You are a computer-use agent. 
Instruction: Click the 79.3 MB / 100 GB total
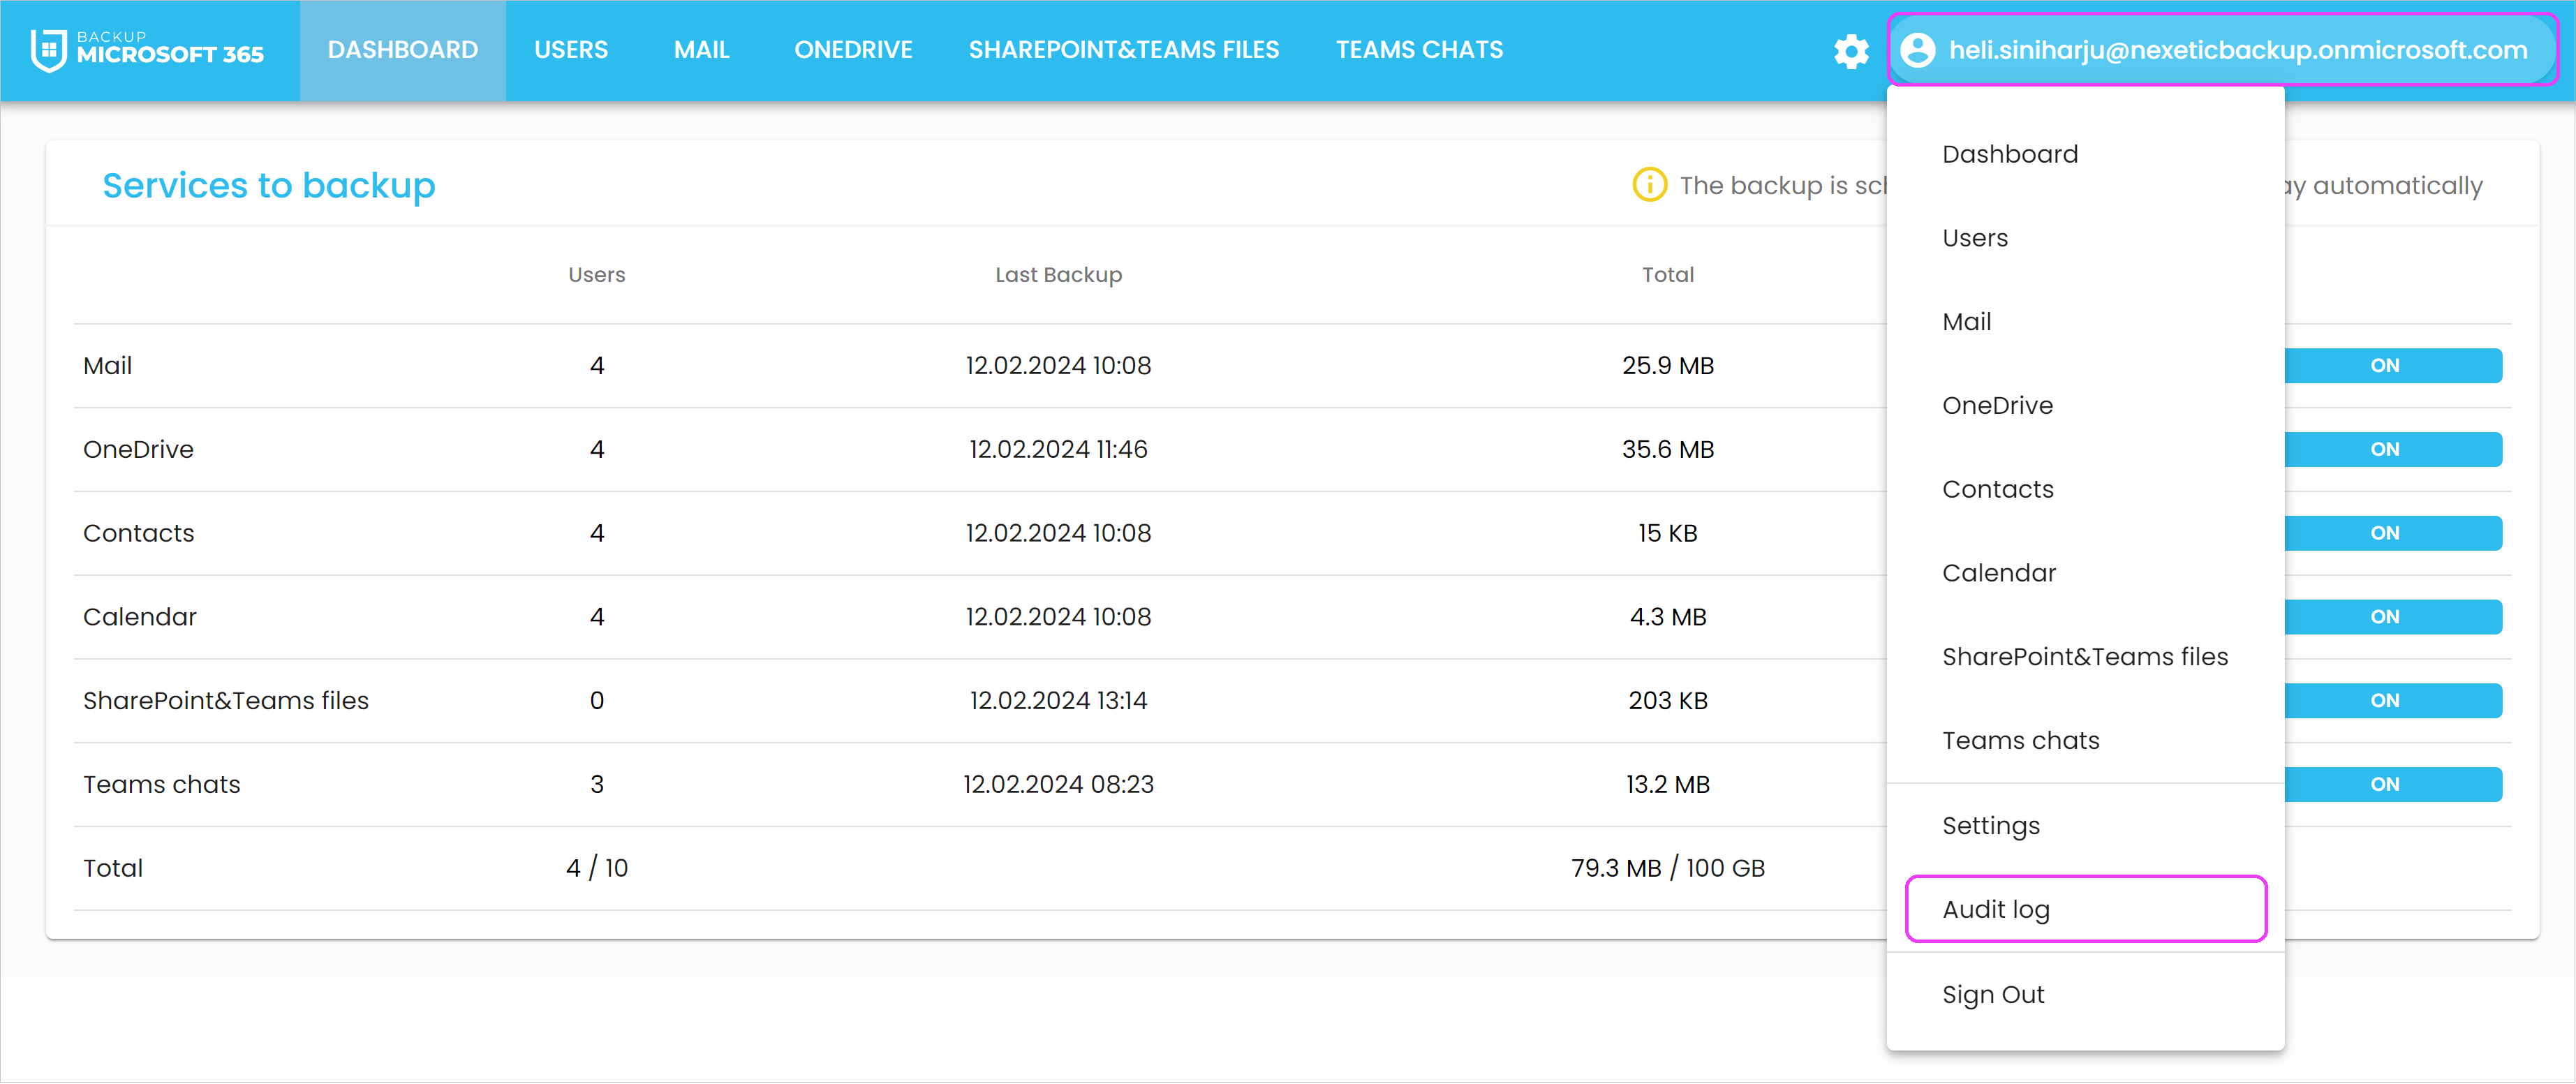pyautogui.click(x=1667, y=869)
